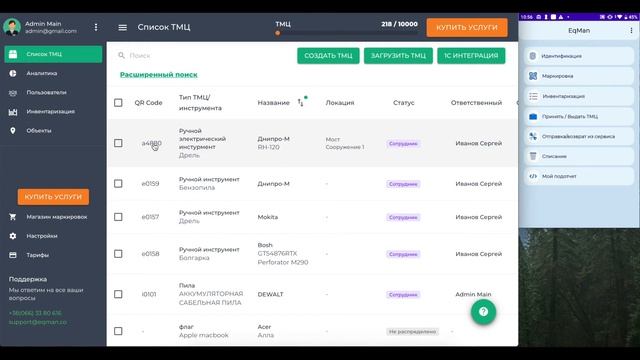Tick the checkbox for row e0157
Screen dimensions: 640x360
pyautogui.click(x=118, y=217)
